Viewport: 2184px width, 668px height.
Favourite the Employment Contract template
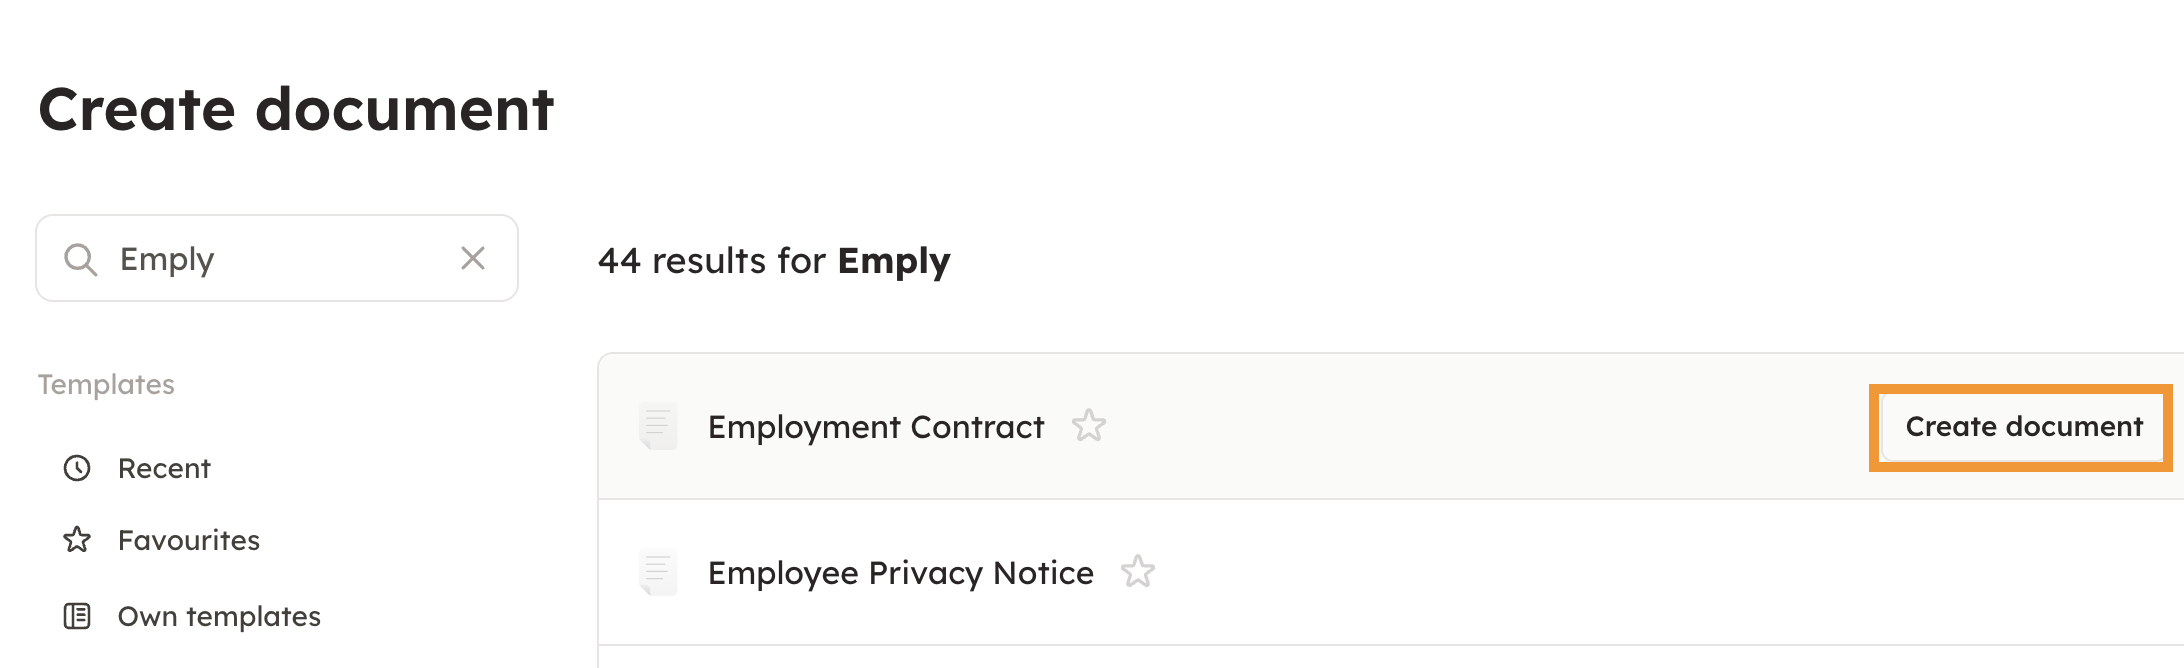point(1089,426)
